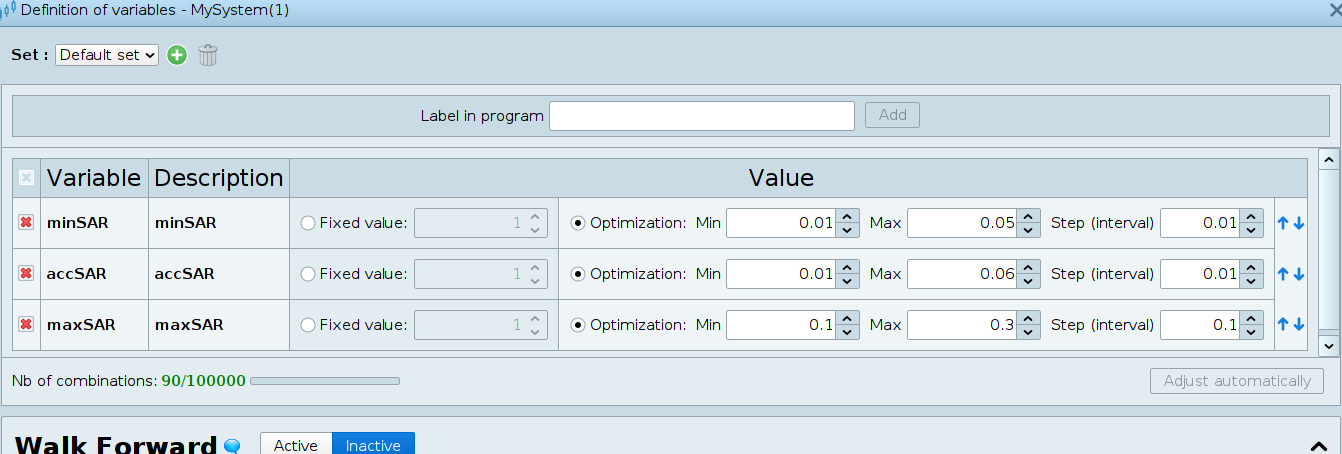Click the Add label button
Viewport: 1342px width, 454px height.
(x=892, y=115)
